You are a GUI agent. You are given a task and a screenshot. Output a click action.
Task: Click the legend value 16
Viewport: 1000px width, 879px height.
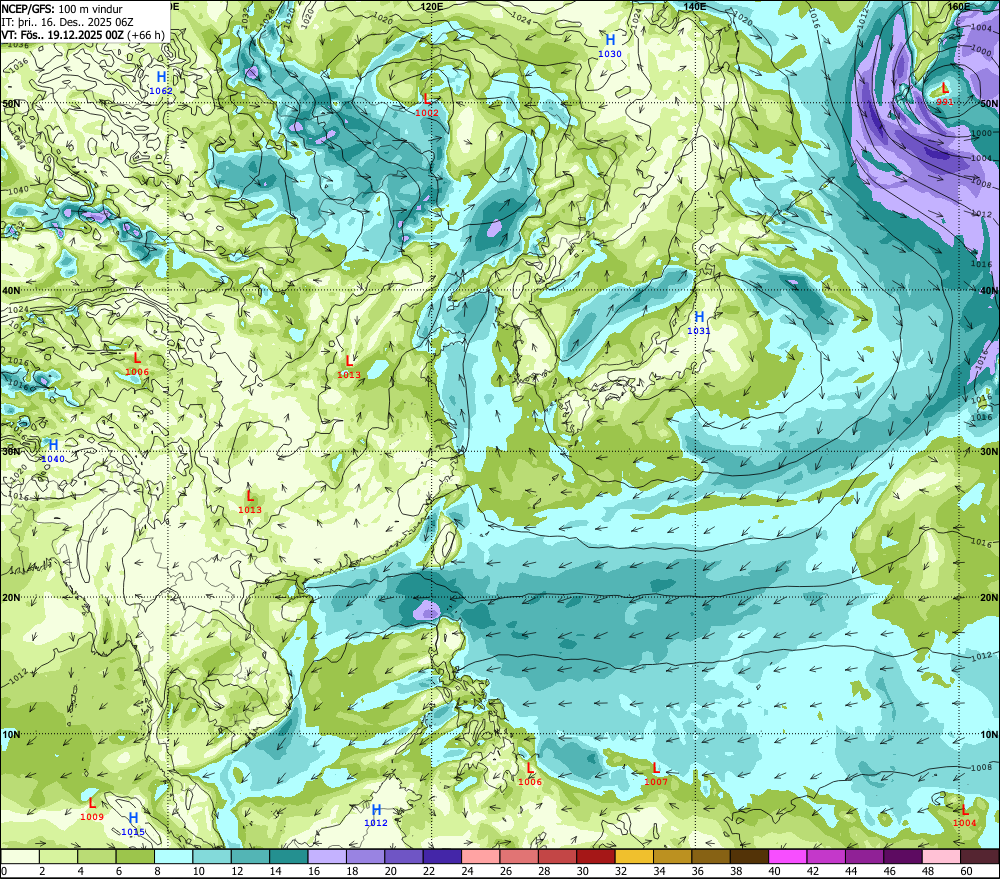[314, 871]
